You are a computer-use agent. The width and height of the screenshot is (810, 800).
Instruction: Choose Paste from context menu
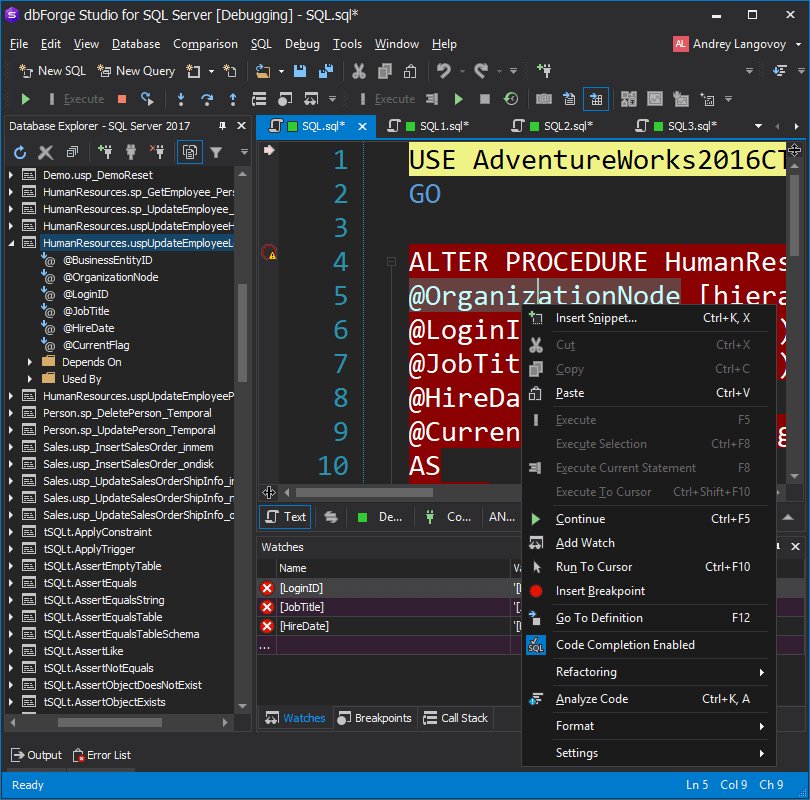pyautogui.click(x=648, y=393)
